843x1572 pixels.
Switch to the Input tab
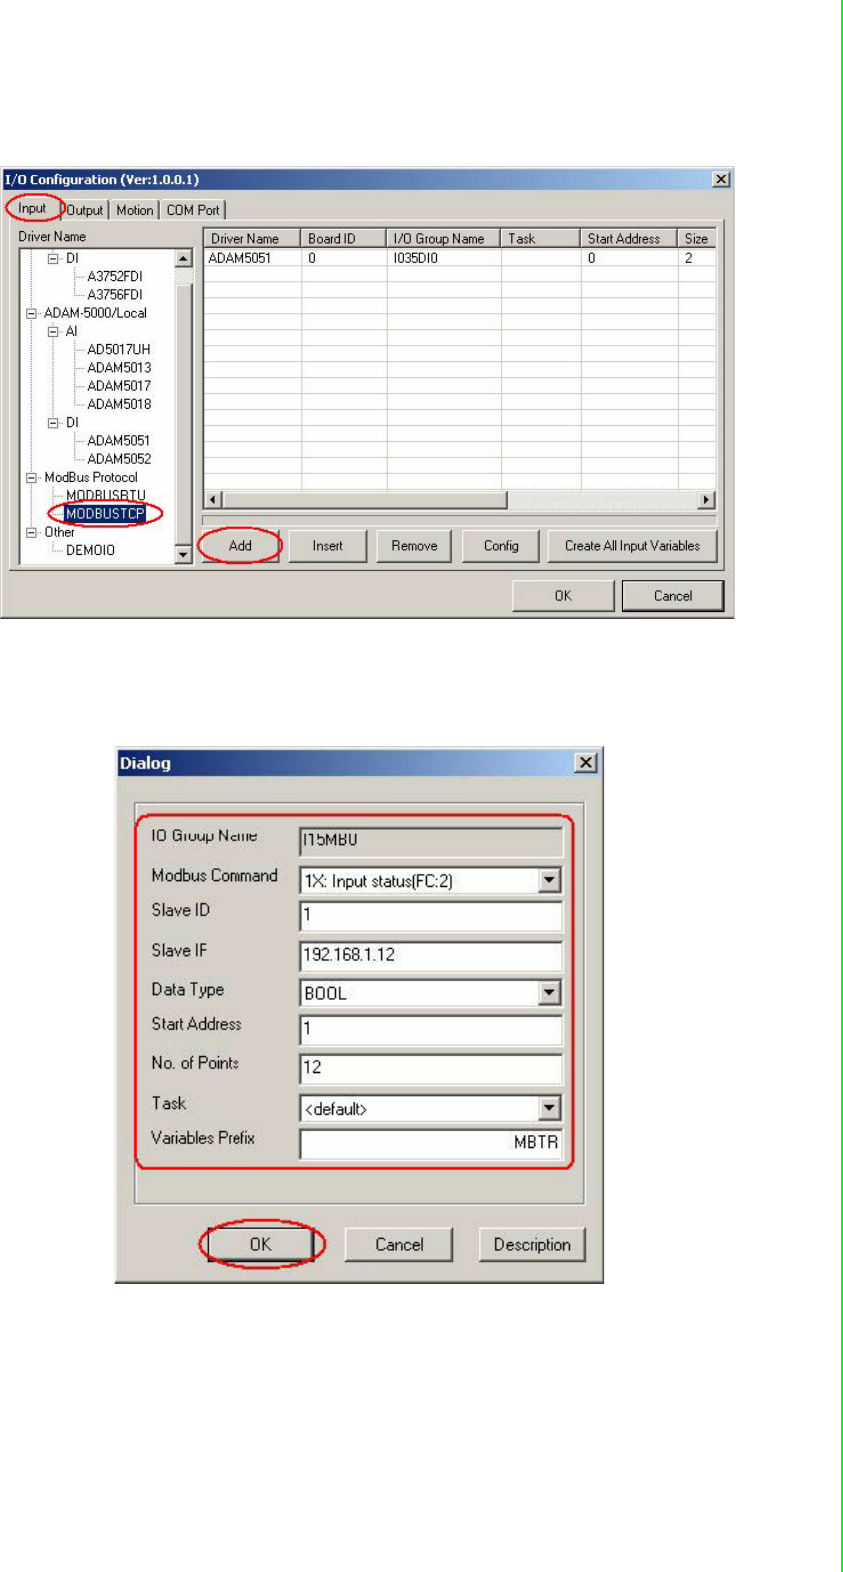pyautogui.click(x=32, y=209)
